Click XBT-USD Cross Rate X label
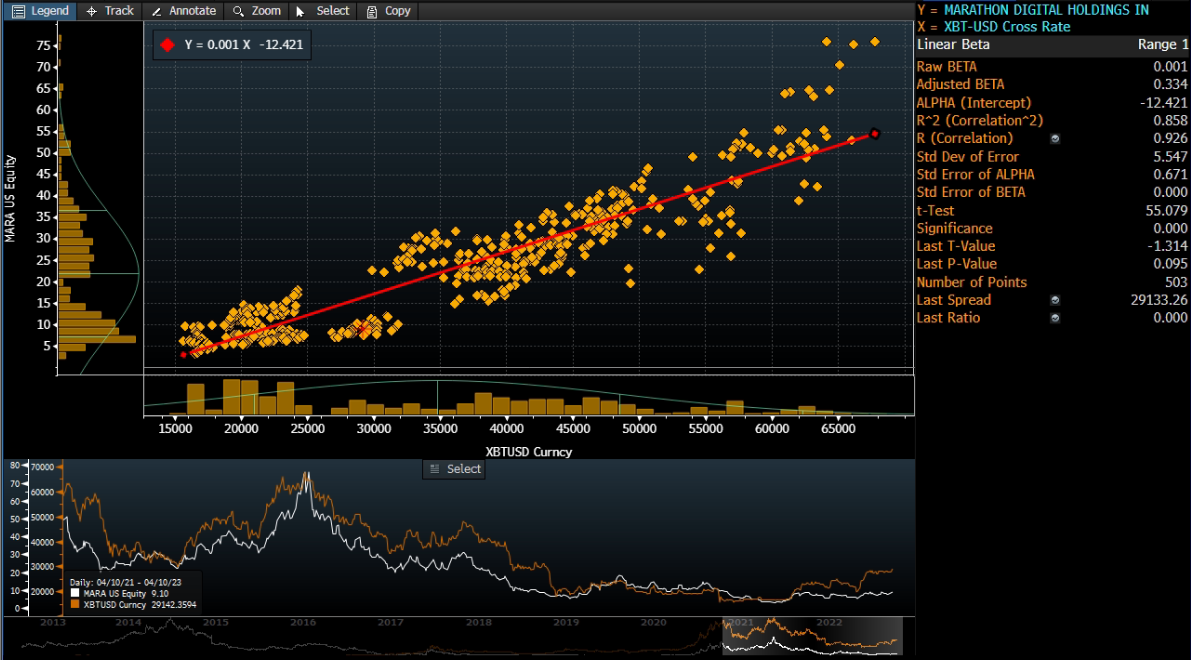 (x=1006, y=27)
